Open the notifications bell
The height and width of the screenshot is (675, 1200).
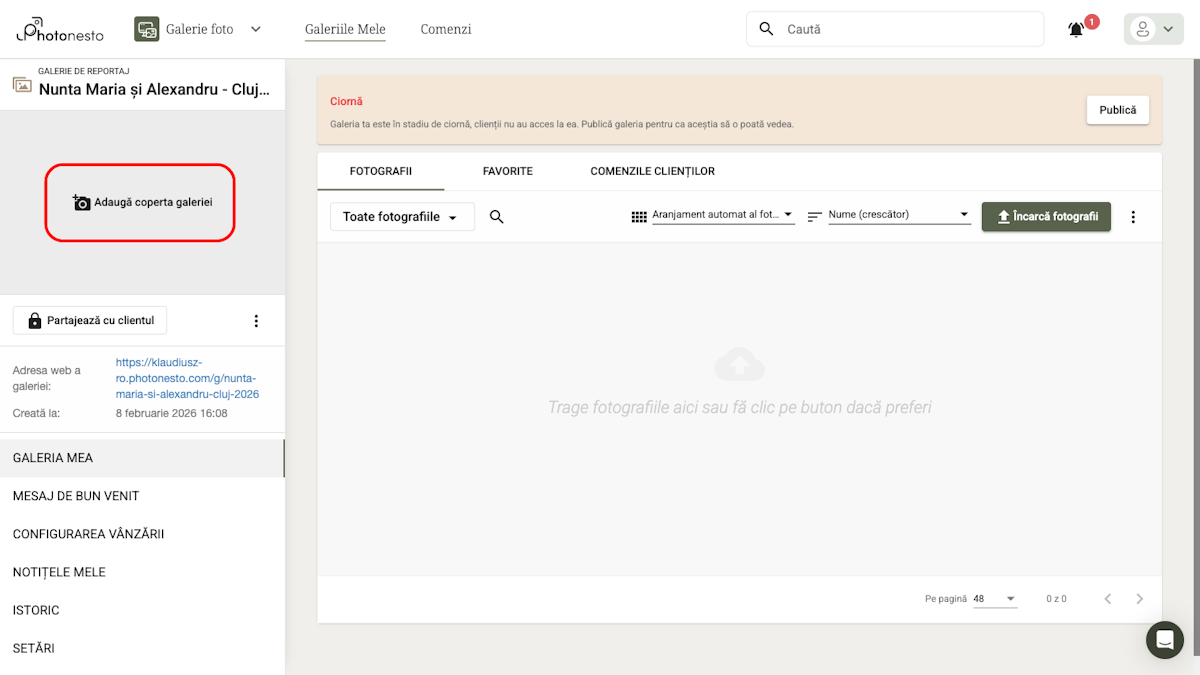click(x=1076, y=30)
